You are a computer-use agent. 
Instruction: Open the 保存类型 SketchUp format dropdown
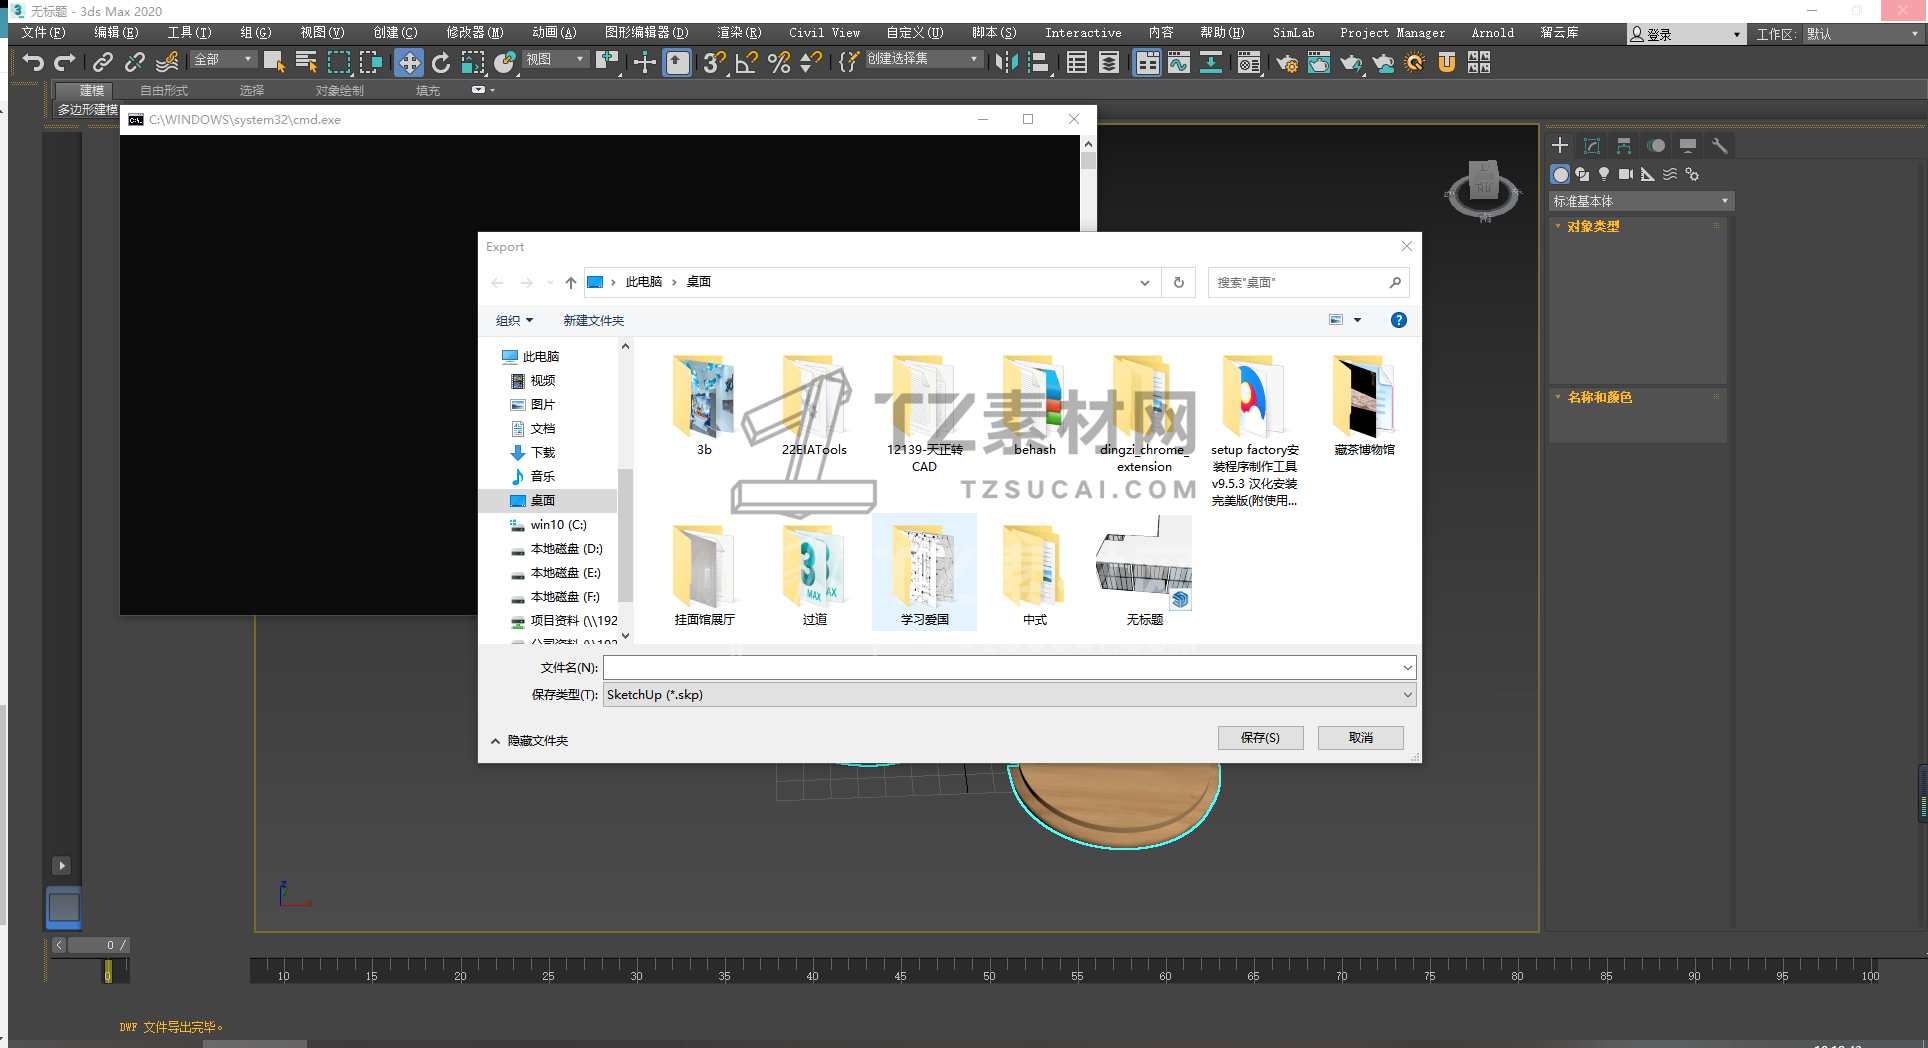1010,695
